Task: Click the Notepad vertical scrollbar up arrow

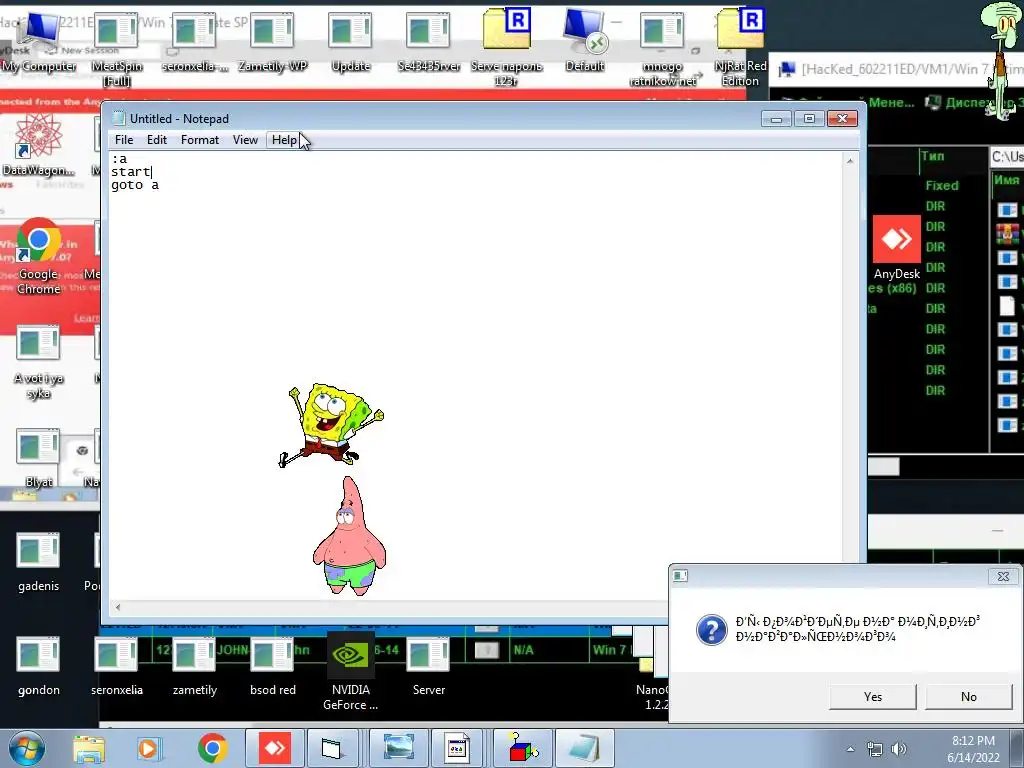Action: pyautogui.click(x=850, y=161)
